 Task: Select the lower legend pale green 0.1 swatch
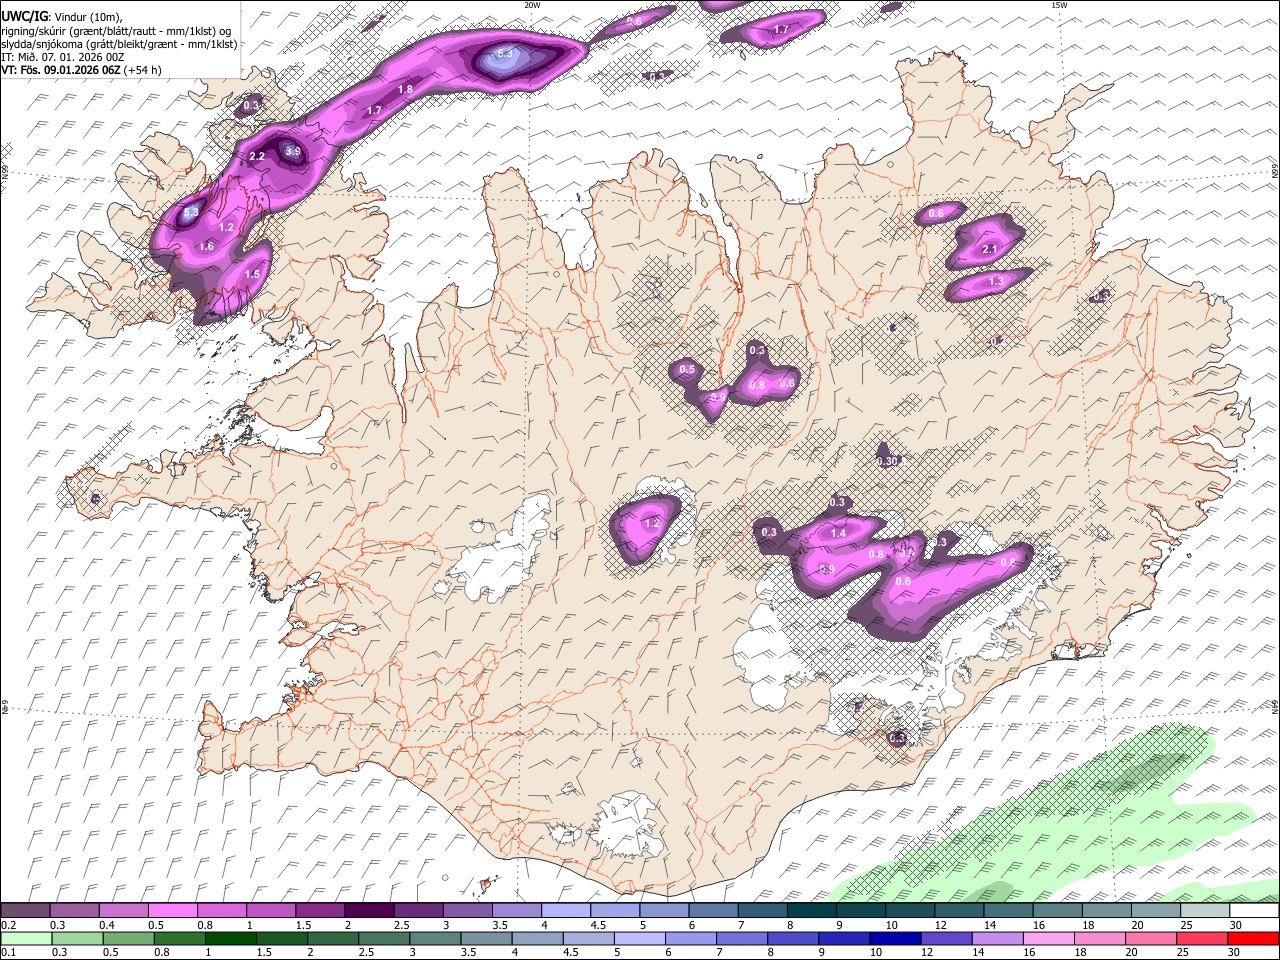pos(26,938)
